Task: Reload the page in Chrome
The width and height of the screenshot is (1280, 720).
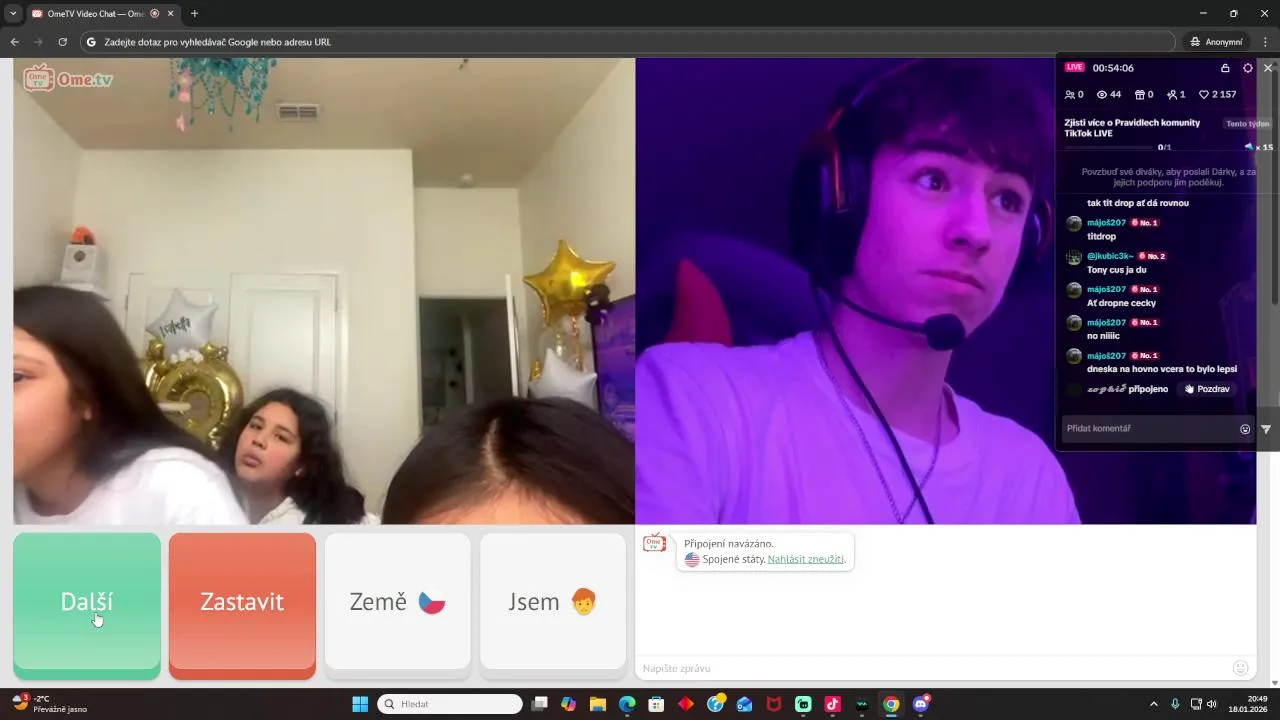Action: (62, 42)
